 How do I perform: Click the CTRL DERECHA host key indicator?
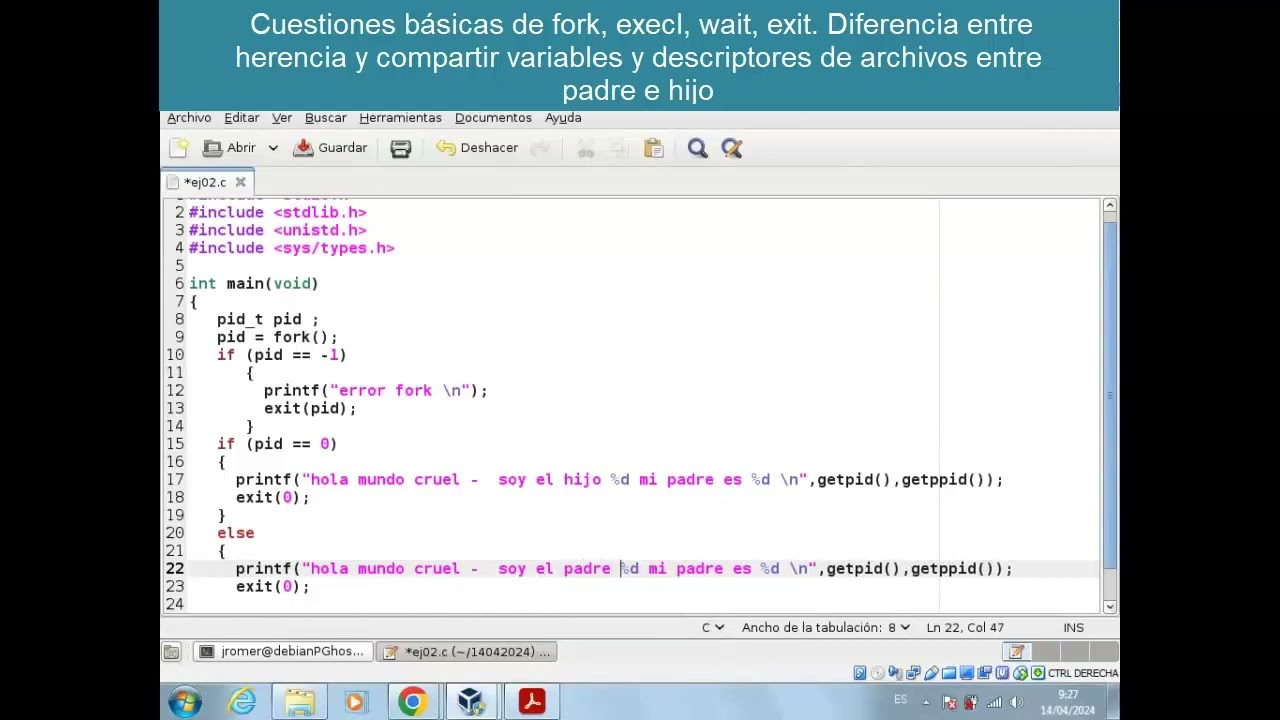coord(1083,673)
